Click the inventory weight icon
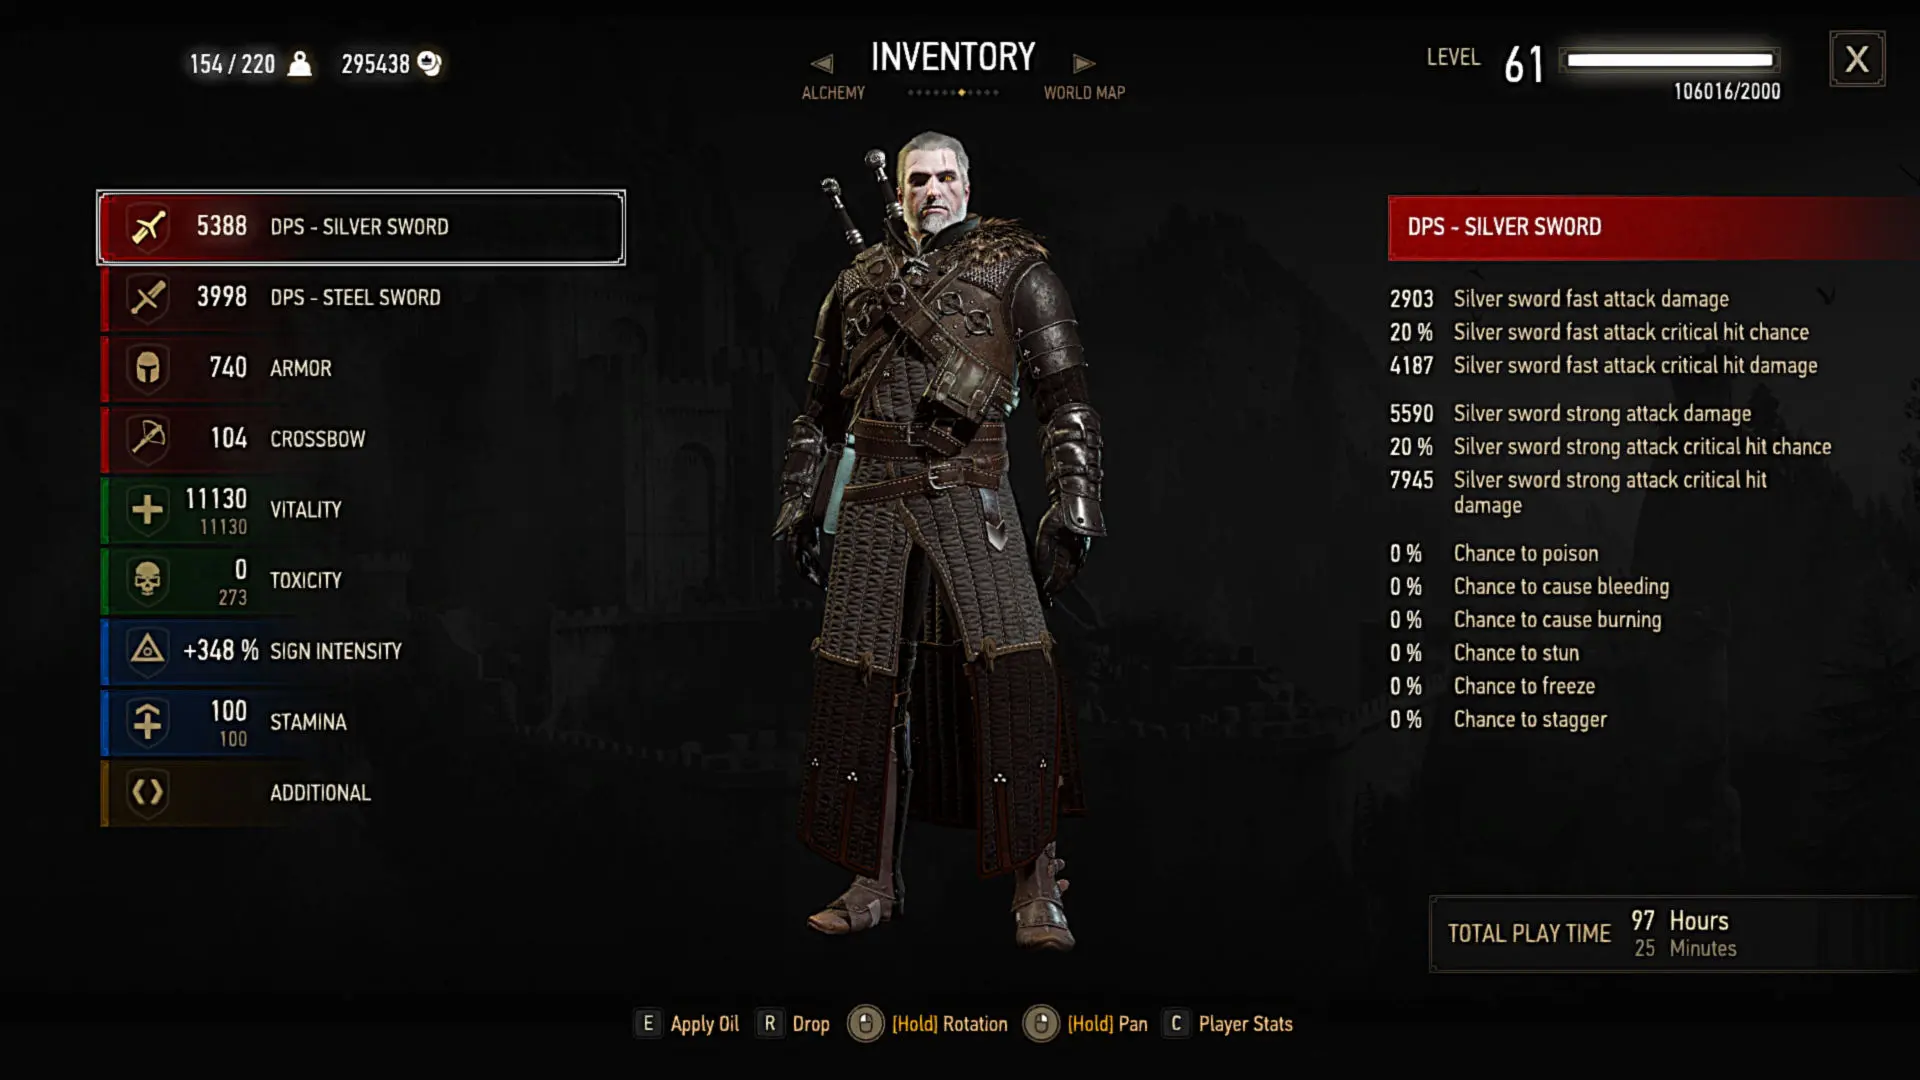 click(x=299, y=64)
